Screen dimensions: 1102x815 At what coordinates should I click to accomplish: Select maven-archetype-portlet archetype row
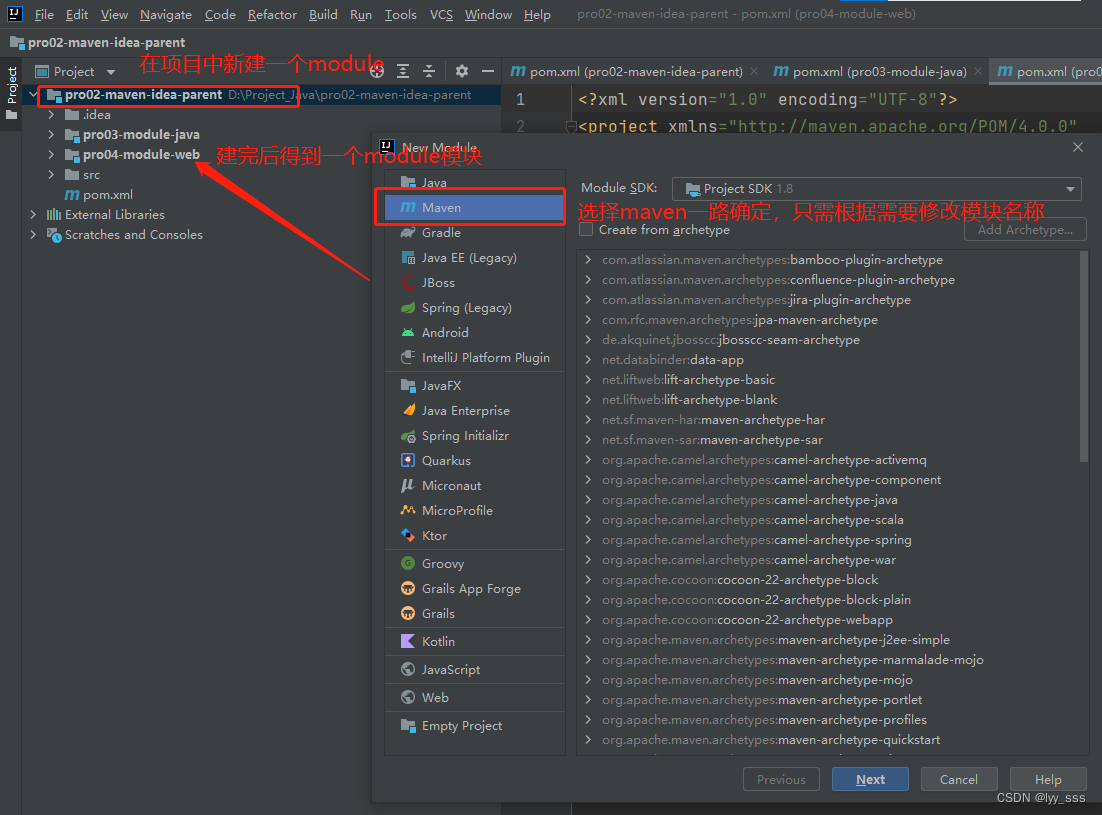coord(827,700)
